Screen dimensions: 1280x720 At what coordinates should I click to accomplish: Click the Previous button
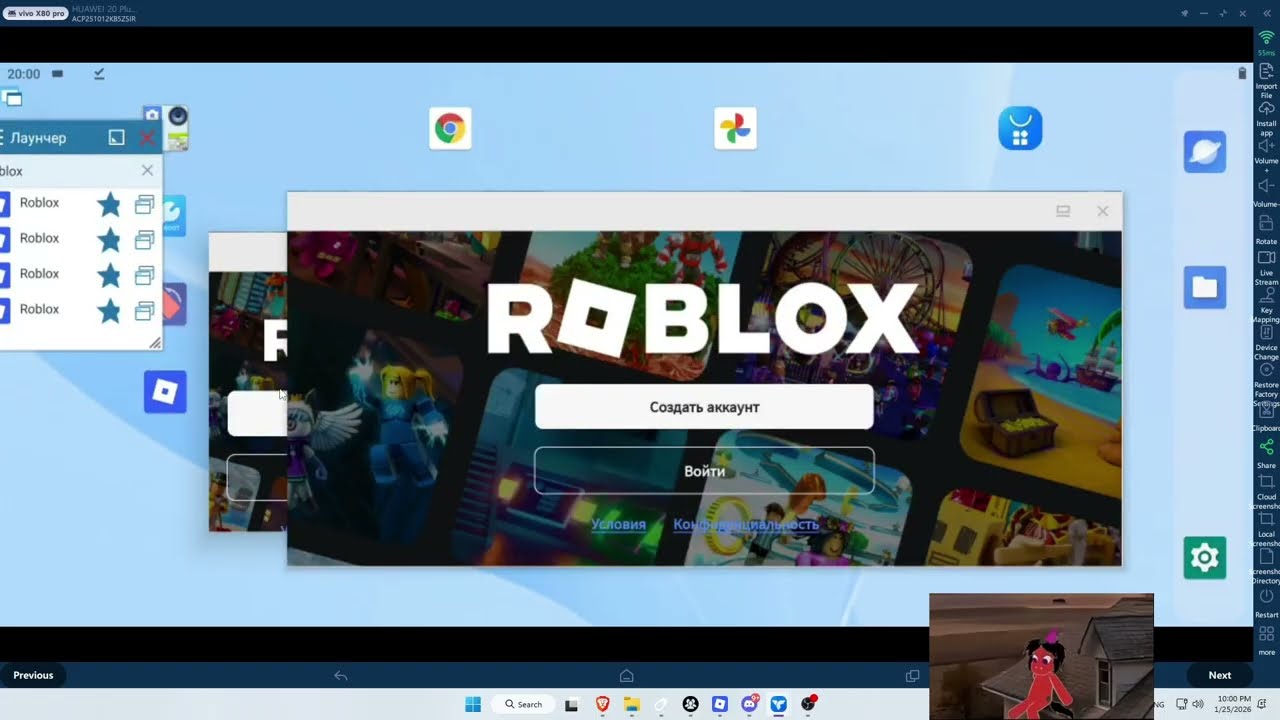[33, 675]
